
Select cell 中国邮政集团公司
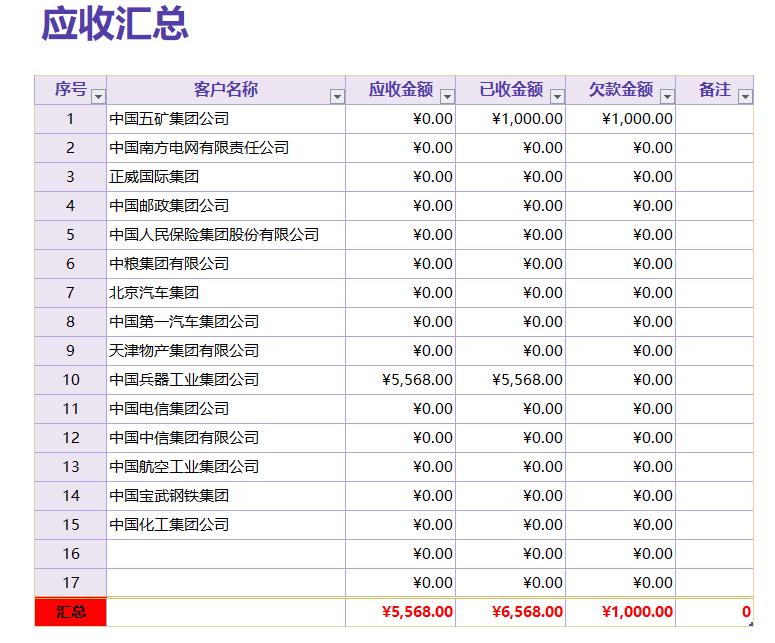tap(226, 206)
